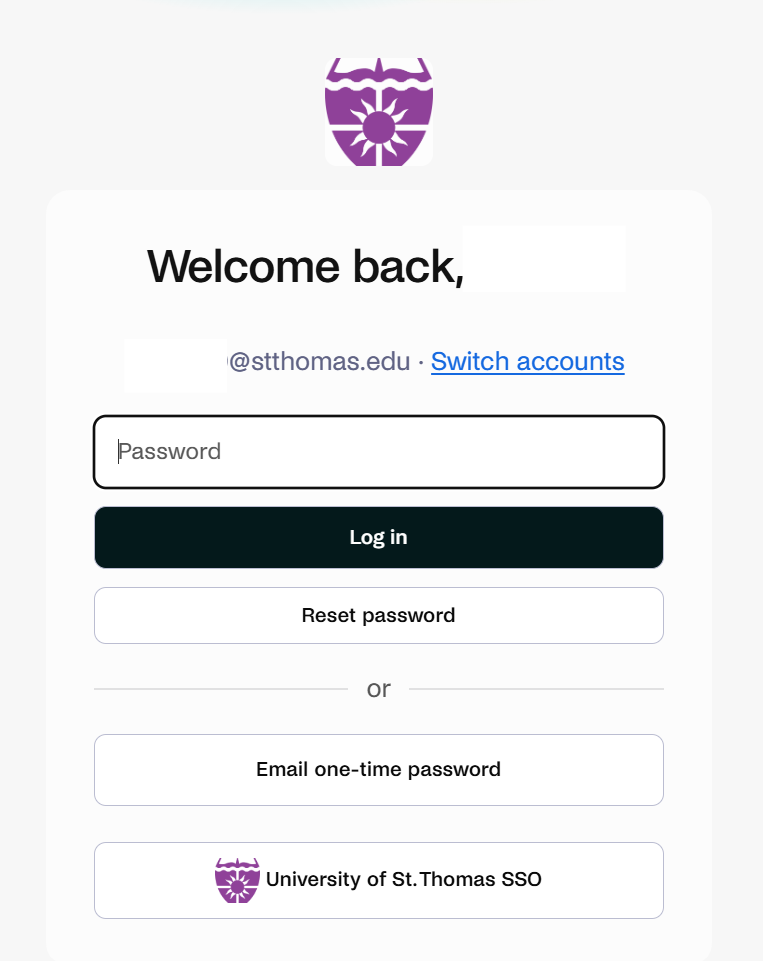Click the large St. Thomas shield logo

tap(379, 112)
